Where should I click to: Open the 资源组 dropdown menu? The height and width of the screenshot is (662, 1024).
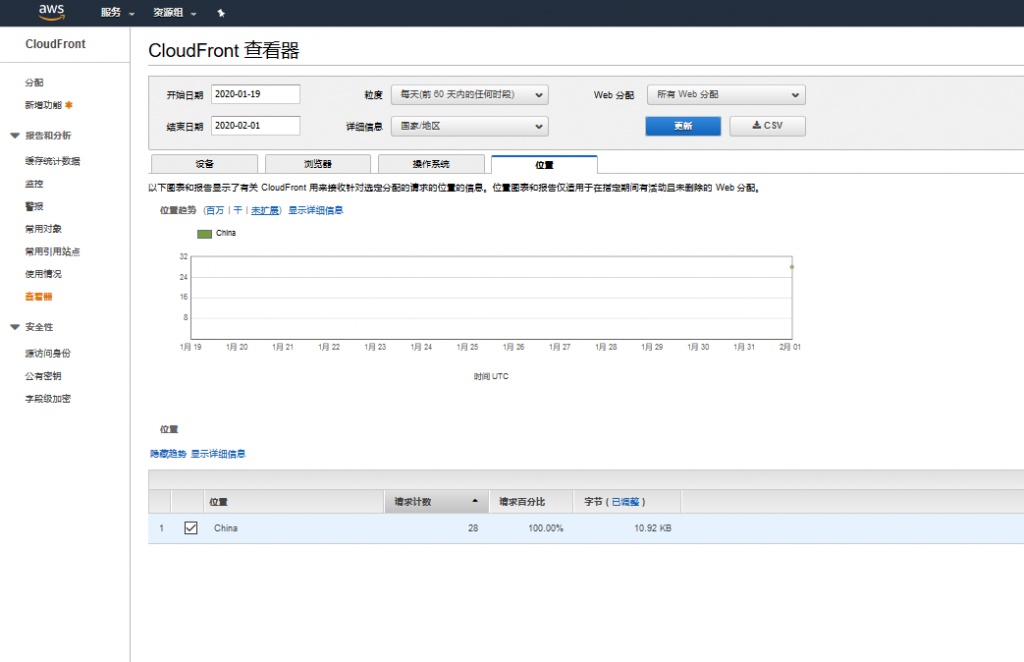(x=174, y=12)
